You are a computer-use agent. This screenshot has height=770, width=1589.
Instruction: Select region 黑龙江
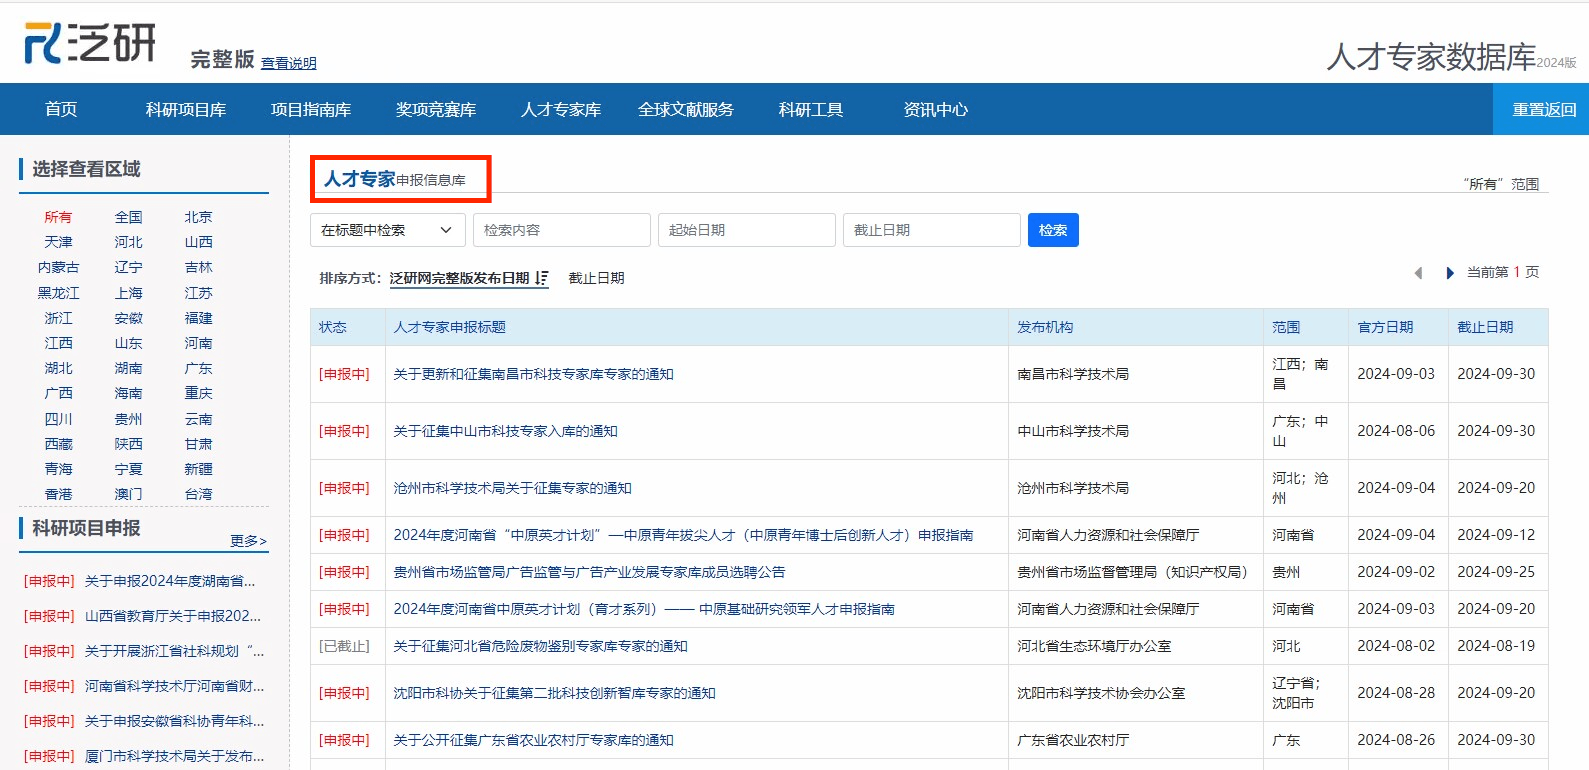pyautogui.click(x=58, y=293)
